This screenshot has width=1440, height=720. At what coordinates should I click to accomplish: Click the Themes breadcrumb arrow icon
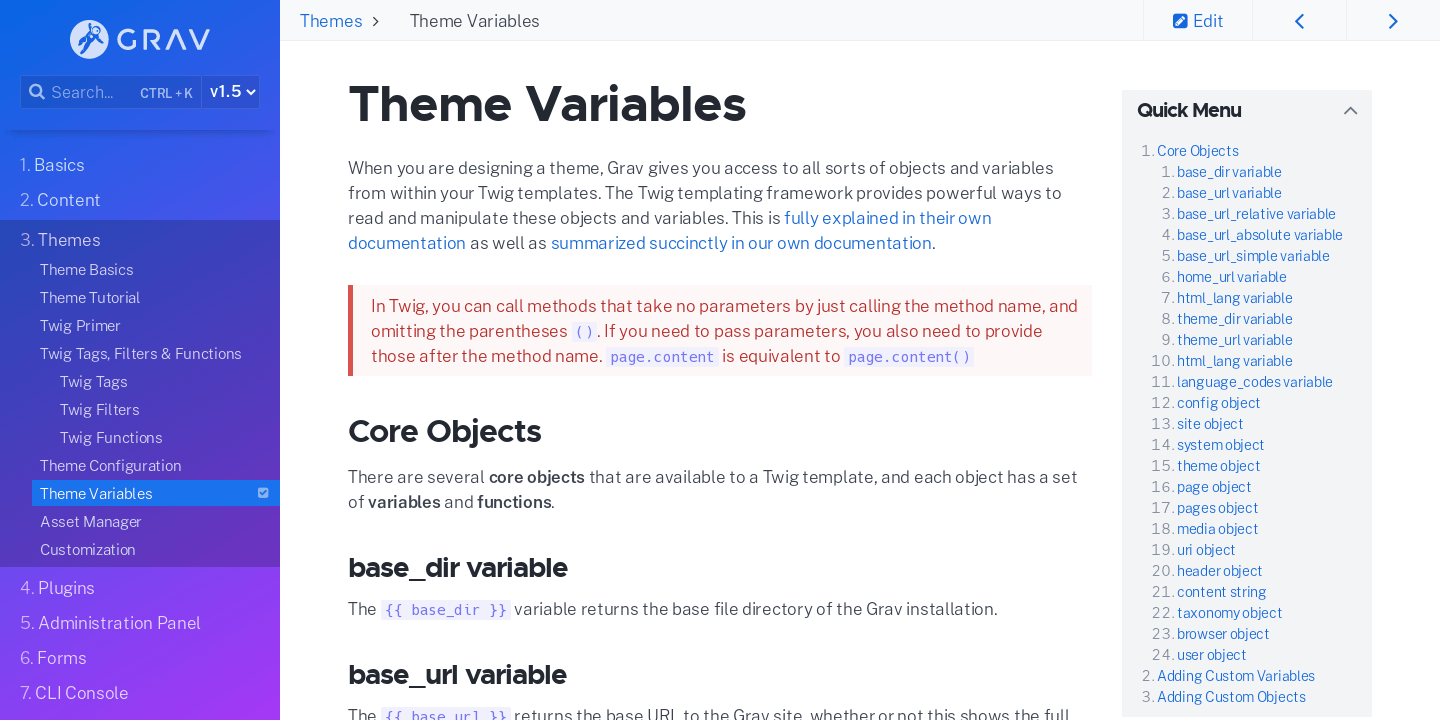click(x=377, y=20)
